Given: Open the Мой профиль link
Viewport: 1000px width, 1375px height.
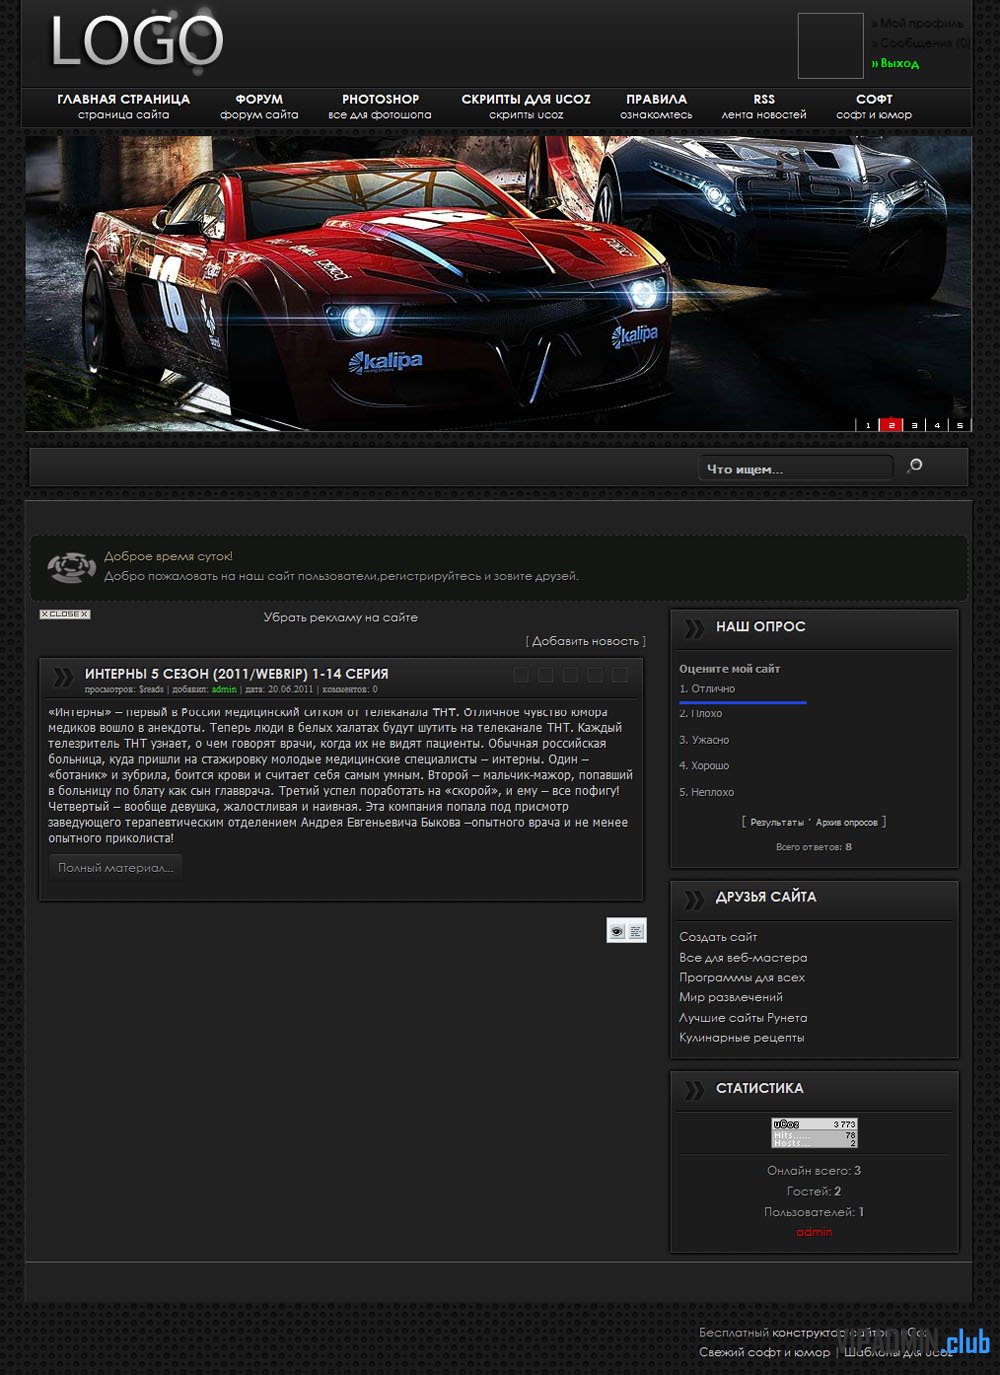Looking at the screenshot, I should coord(917,23).
